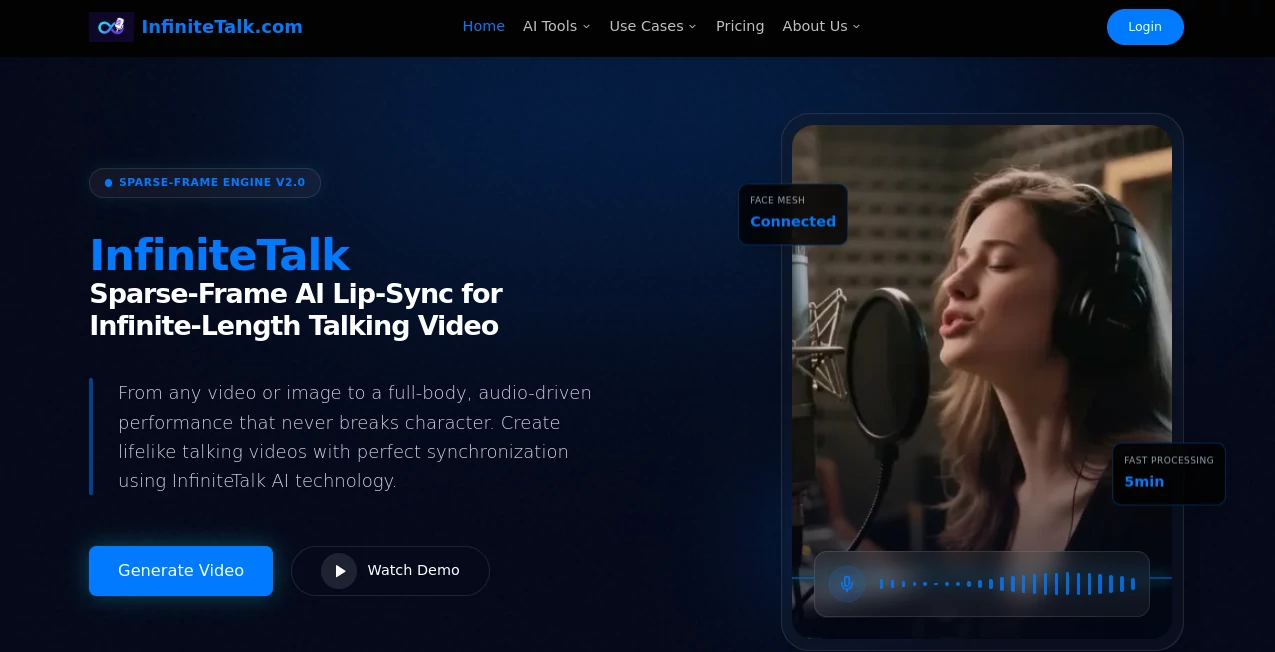Viewport: 1275px width, 652px height.
Task: Click the microphone icon on the waveform player
Action: coord(847,583)
